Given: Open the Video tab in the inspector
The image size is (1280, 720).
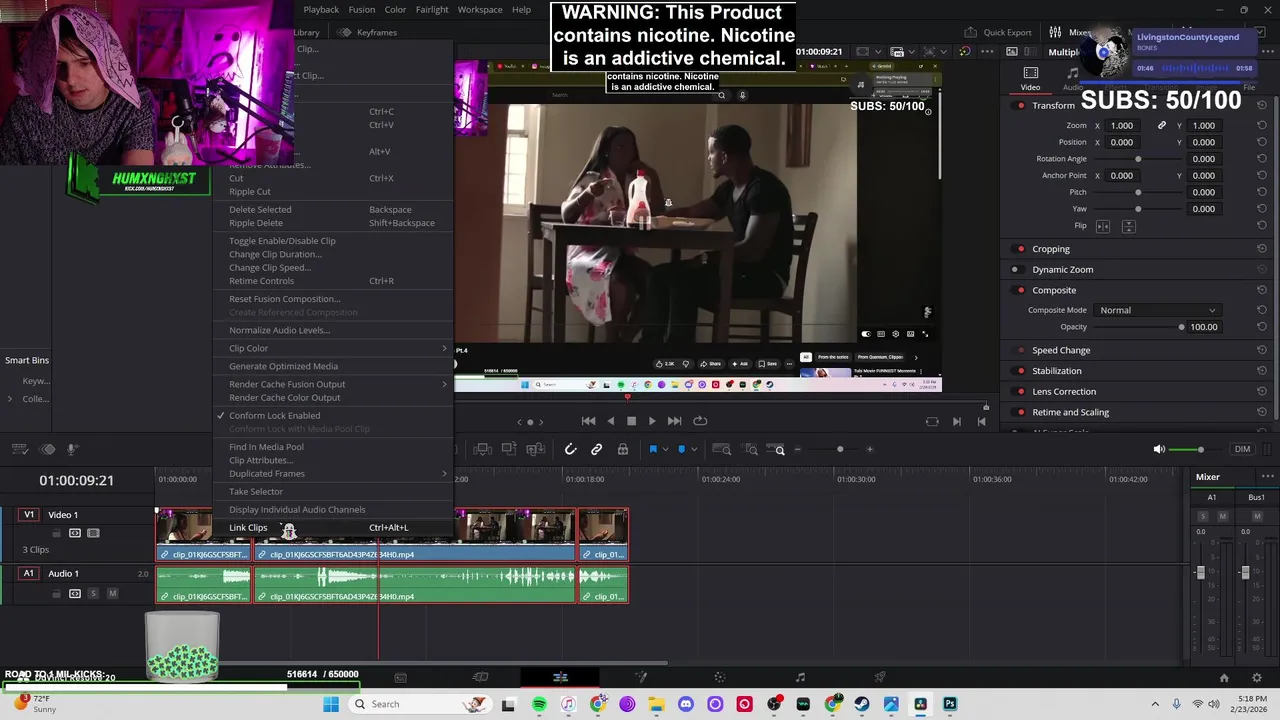Looking at the screenshot, I should (x=1030, y=79).
